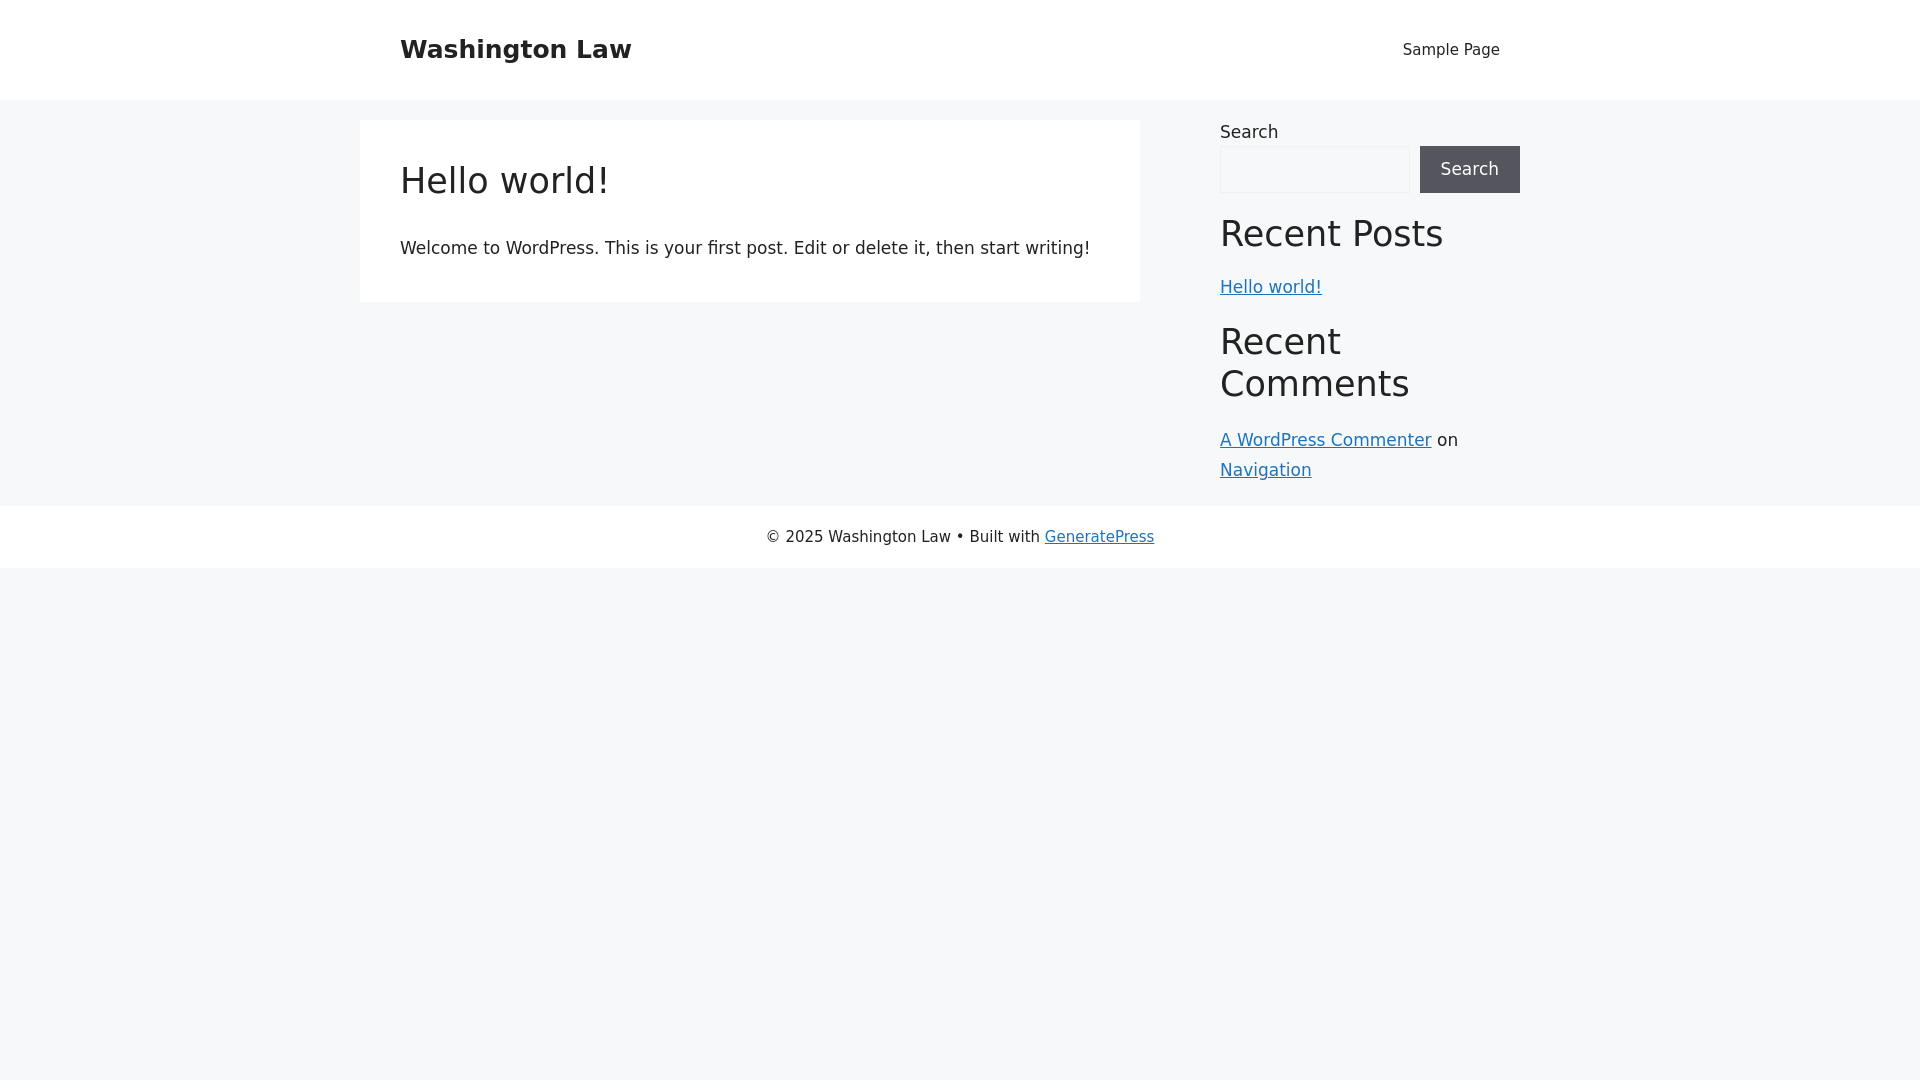Select the Recent Posts heading

[x=1331, y=234]
